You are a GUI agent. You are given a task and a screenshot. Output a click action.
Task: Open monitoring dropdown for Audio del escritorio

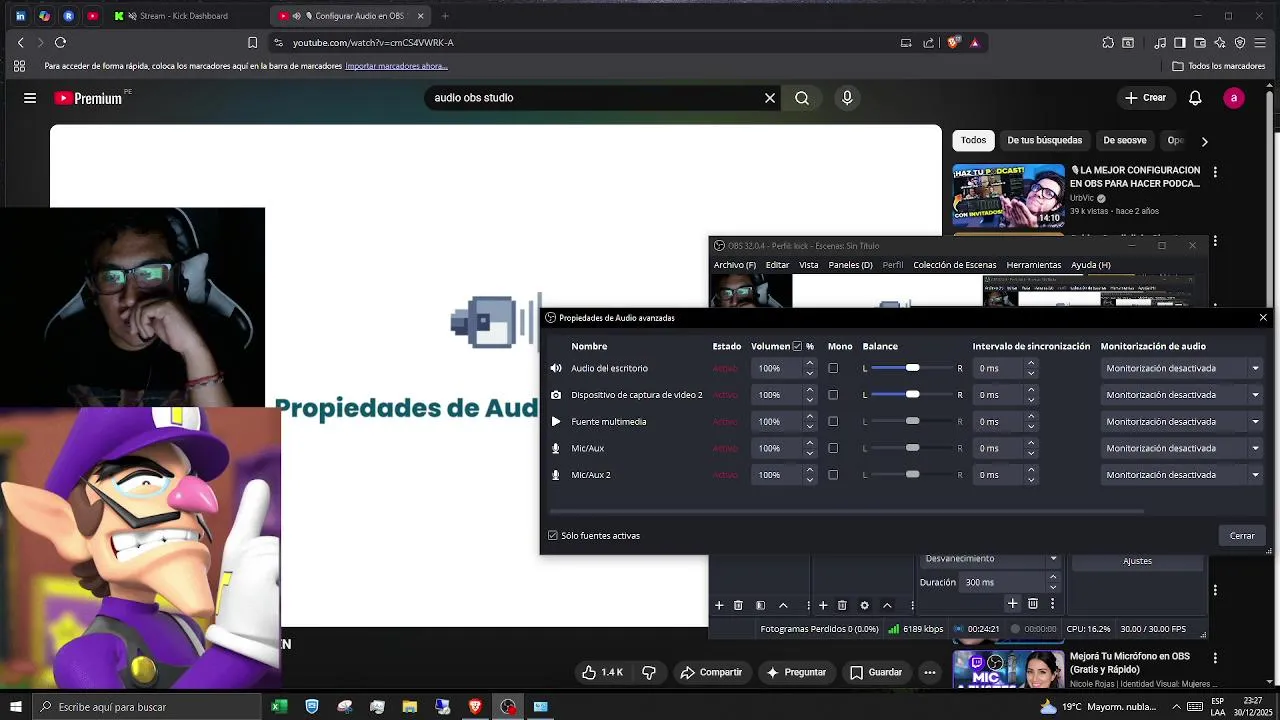tap(1182, 368)
